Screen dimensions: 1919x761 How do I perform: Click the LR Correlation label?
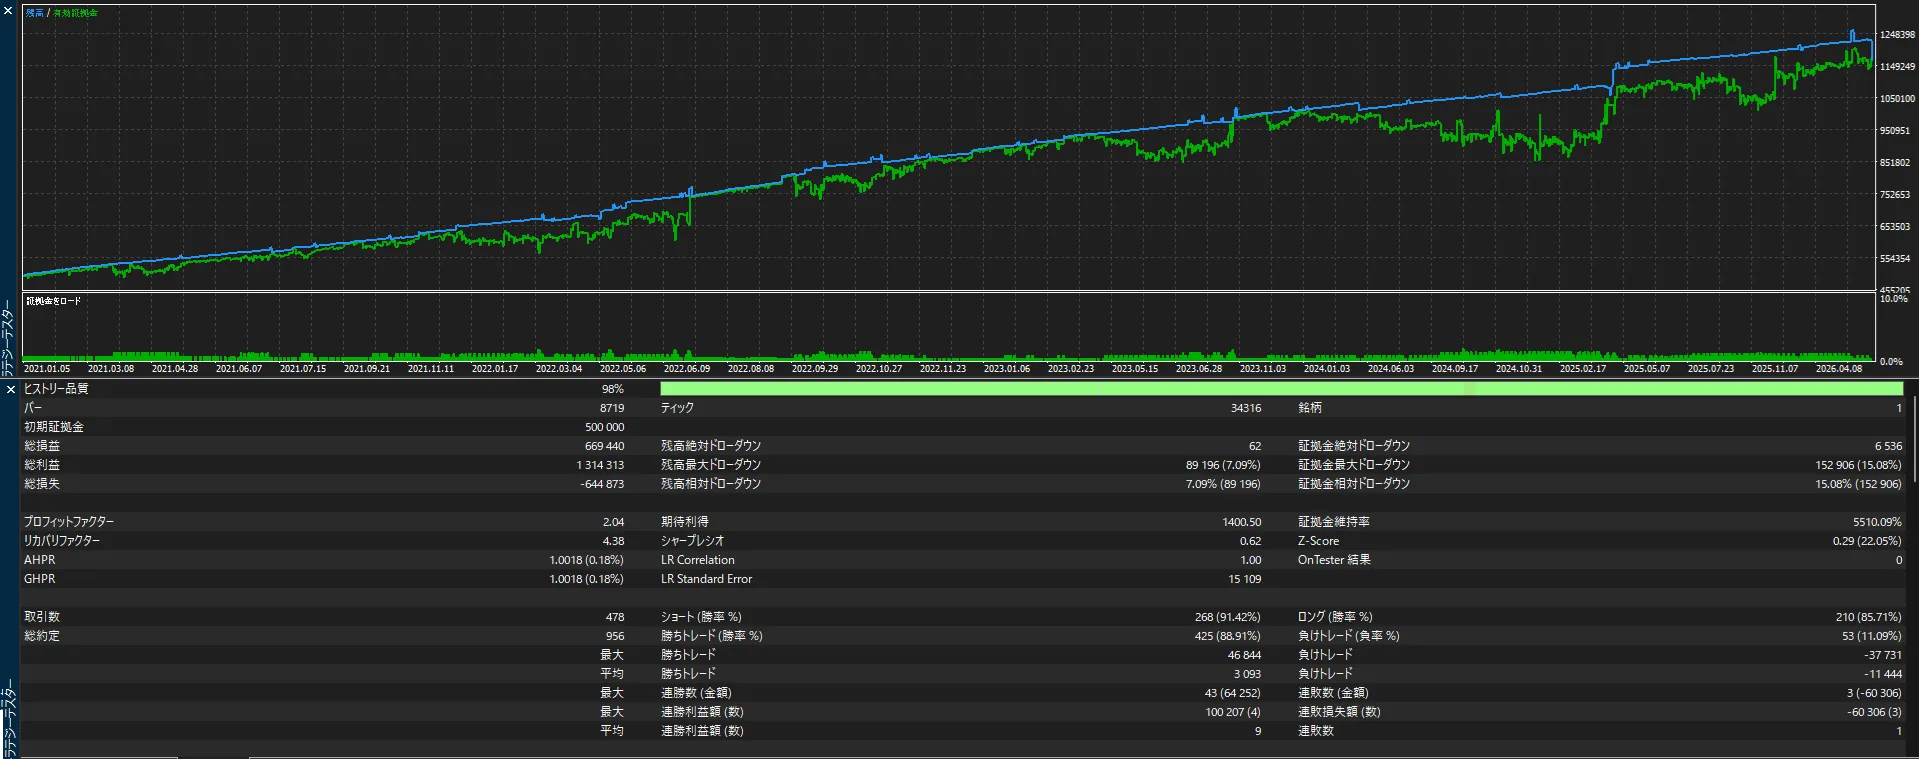click(698, 560)
